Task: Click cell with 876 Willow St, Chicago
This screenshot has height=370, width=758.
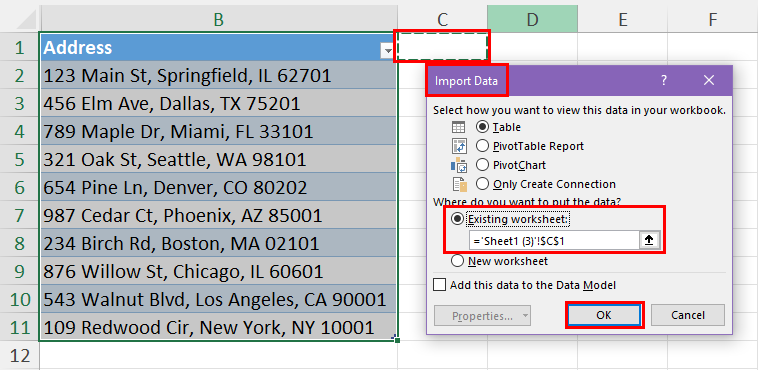Action: (x=219, y=272)
